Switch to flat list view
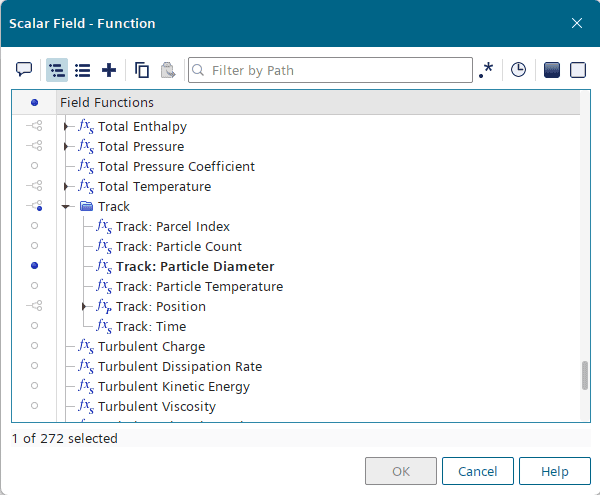This screenshot has width=600, height=495. click(x=83, y=70)
